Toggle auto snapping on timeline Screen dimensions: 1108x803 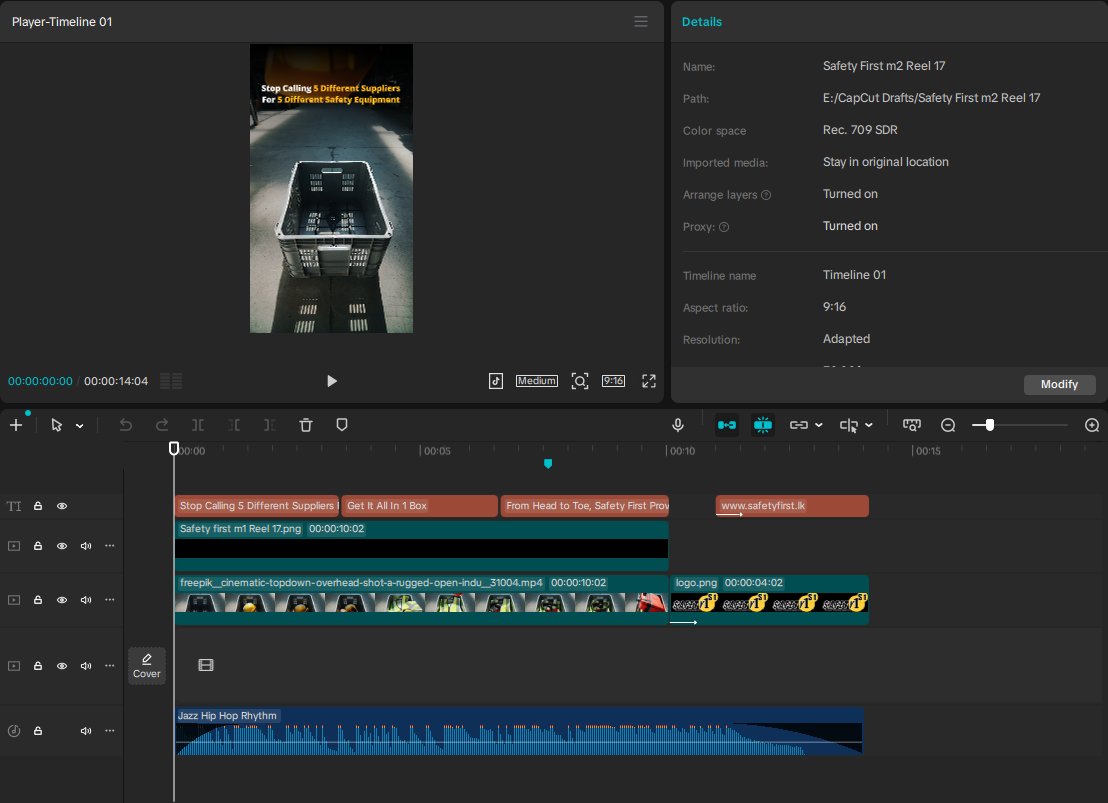coord(762,425)
